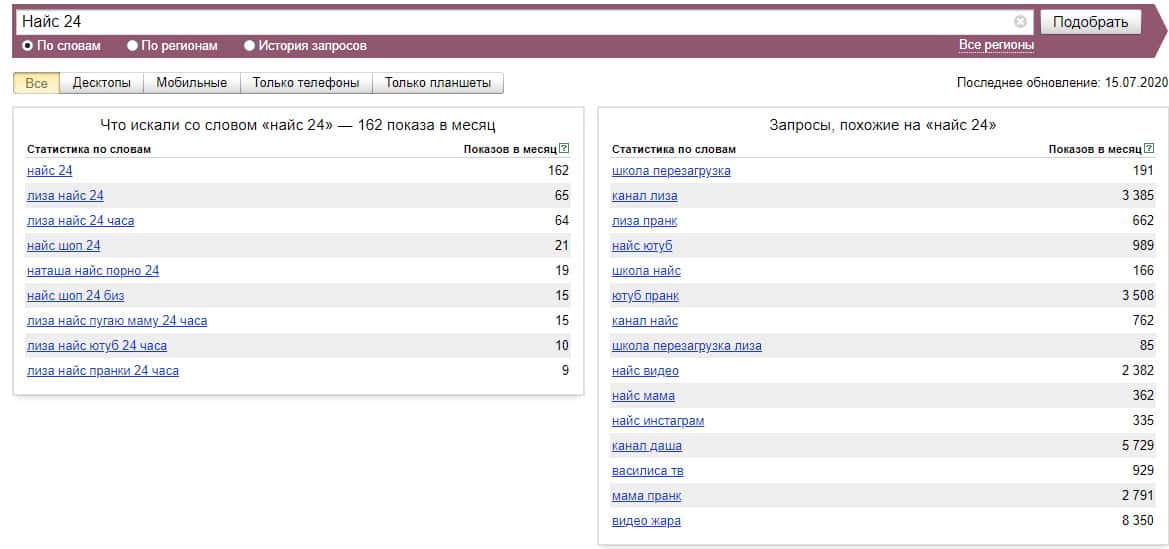Open help icon beside left Показов в месяц
The image size is (1169, 549).
564,148
